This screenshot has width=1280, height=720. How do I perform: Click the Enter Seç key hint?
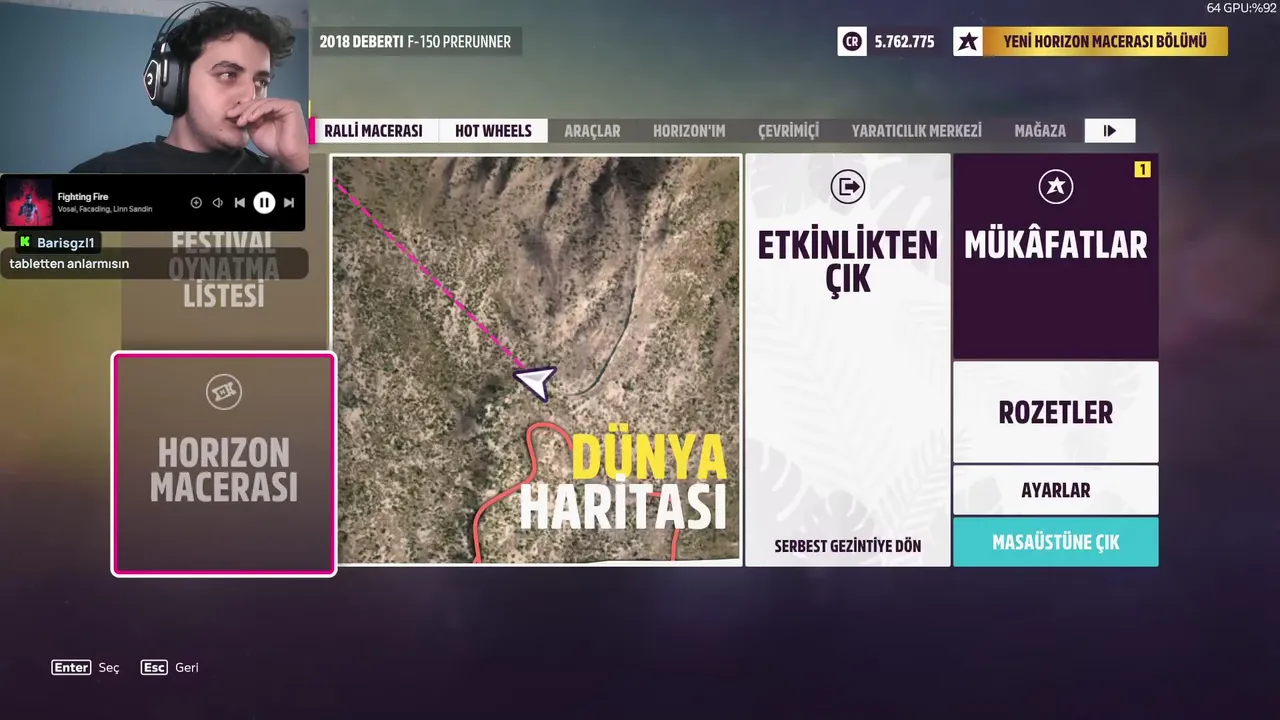[85, 667]
